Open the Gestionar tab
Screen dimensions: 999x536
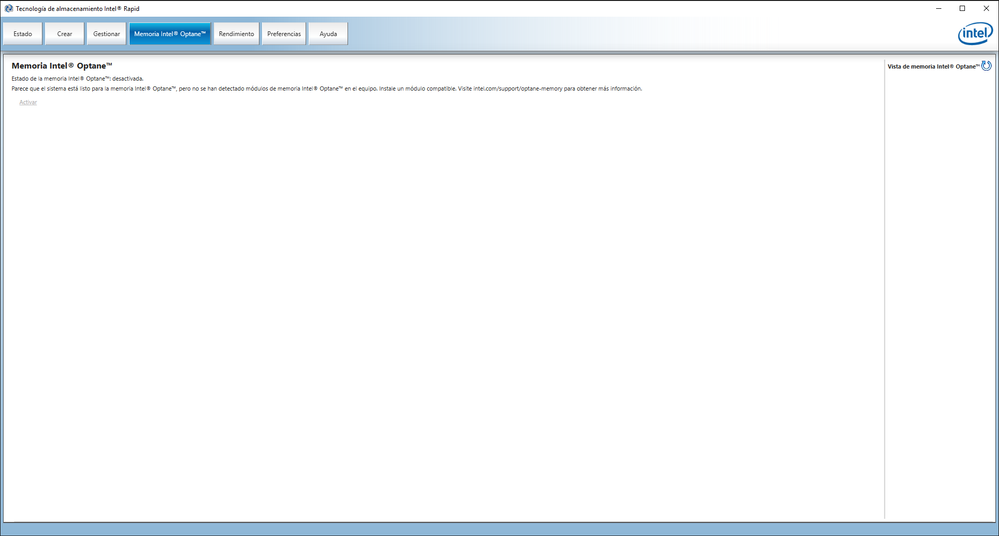point(106,34)
